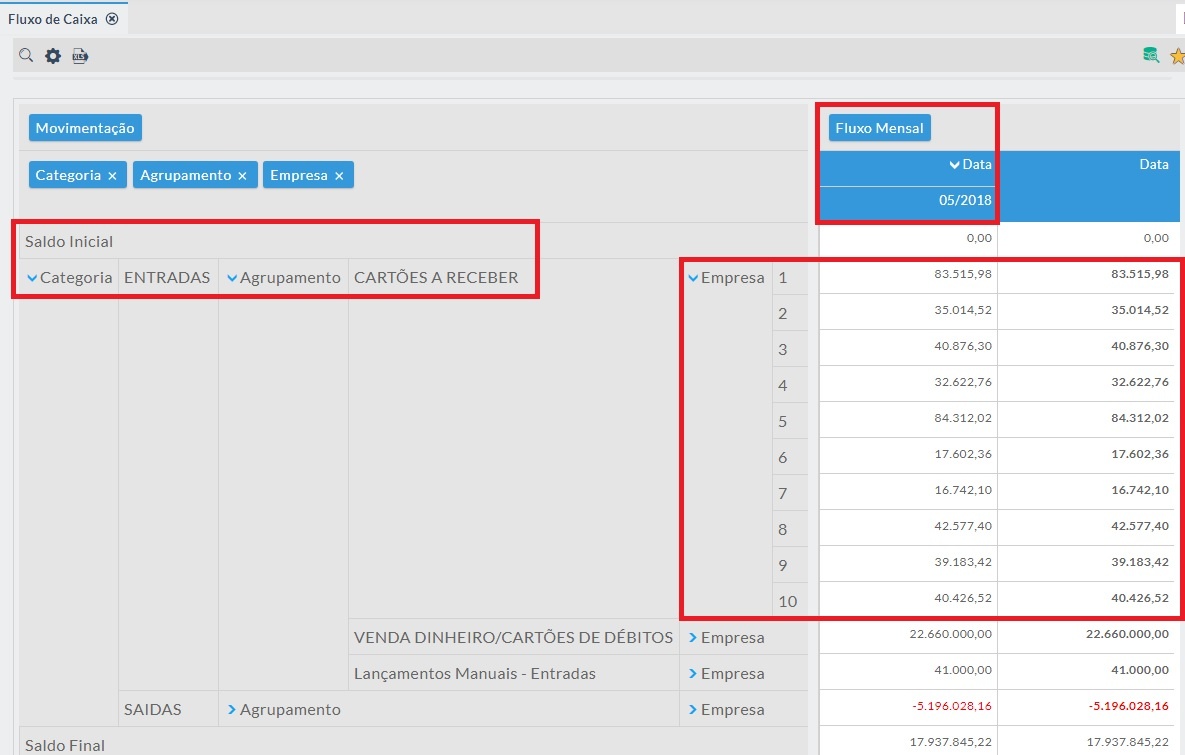Viewport: 1185px width, 755px height.
Task: Select the ENTRADAS category cell
Action: coord(167,277)
